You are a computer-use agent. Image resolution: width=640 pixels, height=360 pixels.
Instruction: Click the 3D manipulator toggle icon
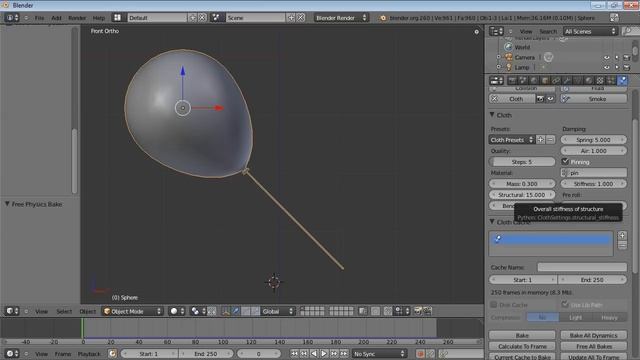coord(226,311)
